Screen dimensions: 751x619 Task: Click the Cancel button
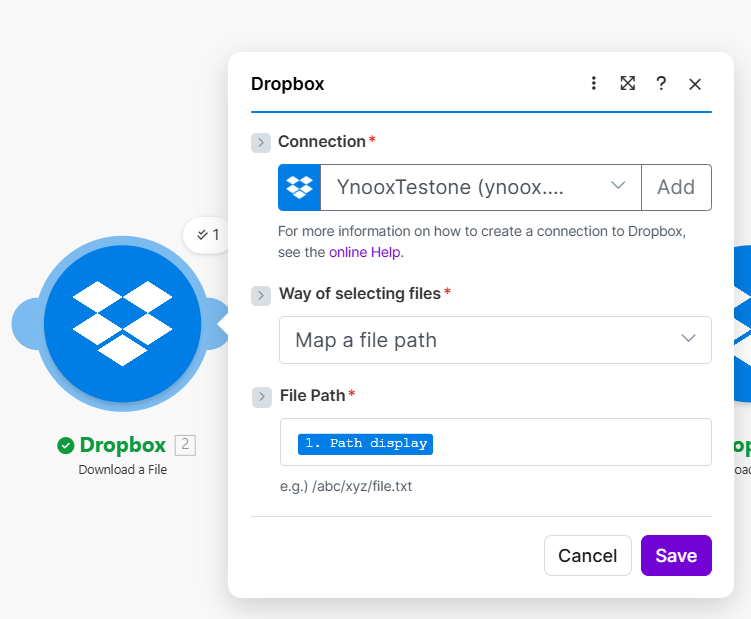click(587, 556)
